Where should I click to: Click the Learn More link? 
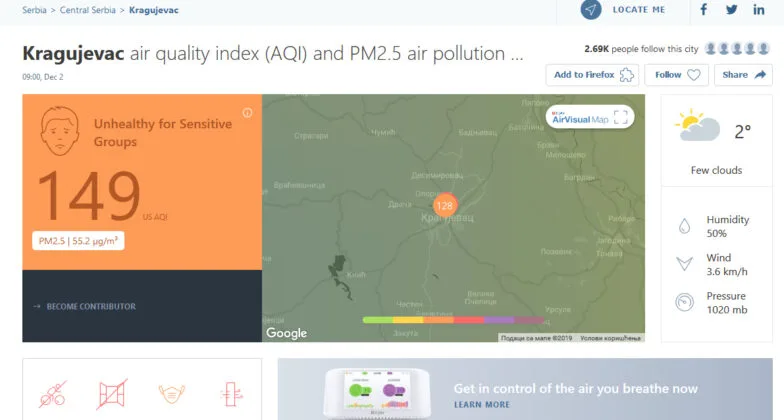point(481,405)
